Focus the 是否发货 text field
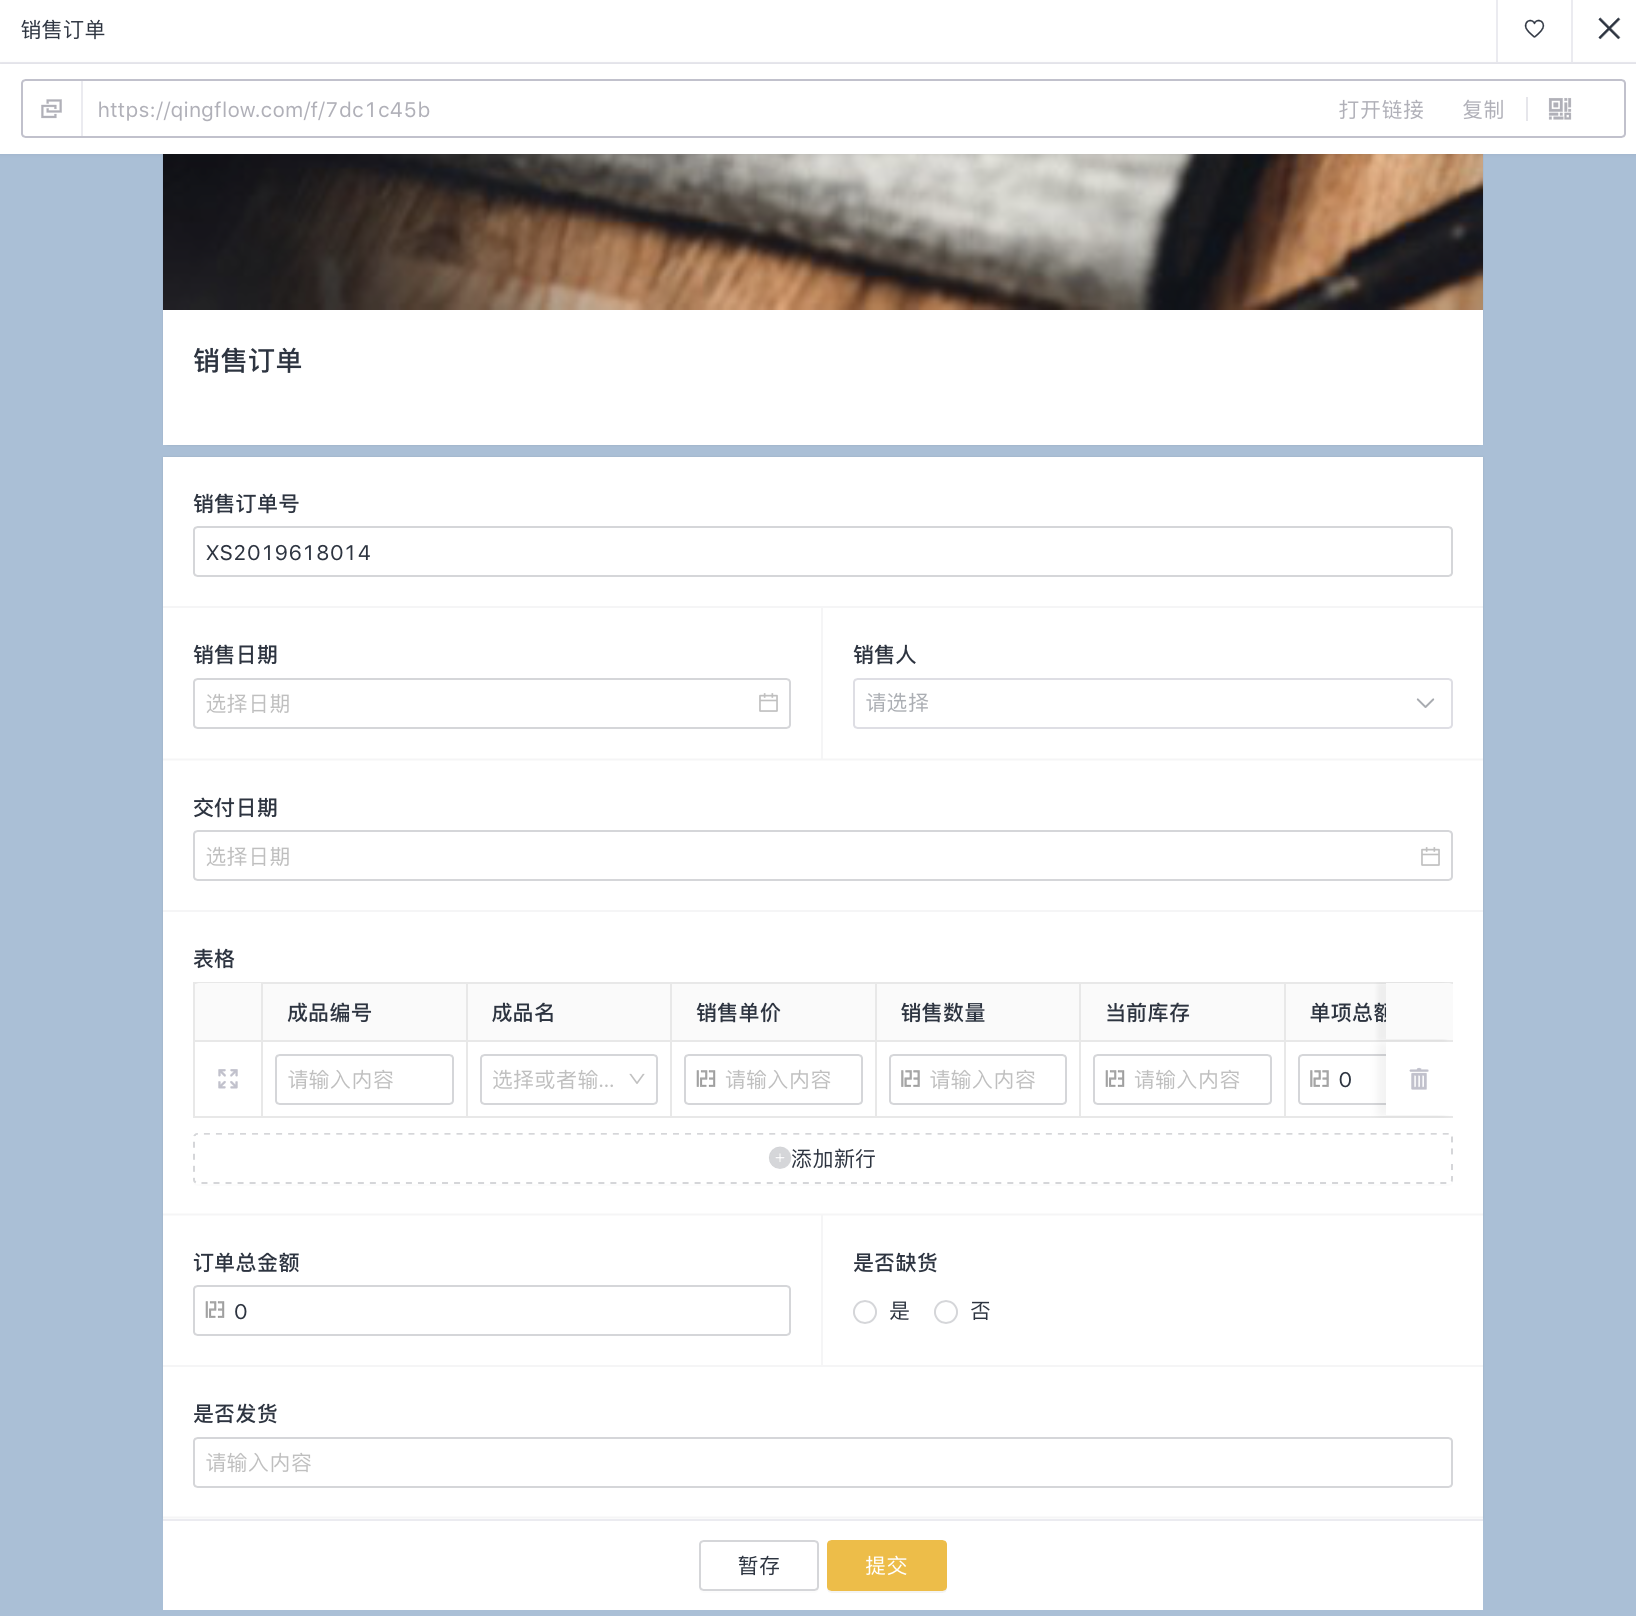 tap(822, 1462)
